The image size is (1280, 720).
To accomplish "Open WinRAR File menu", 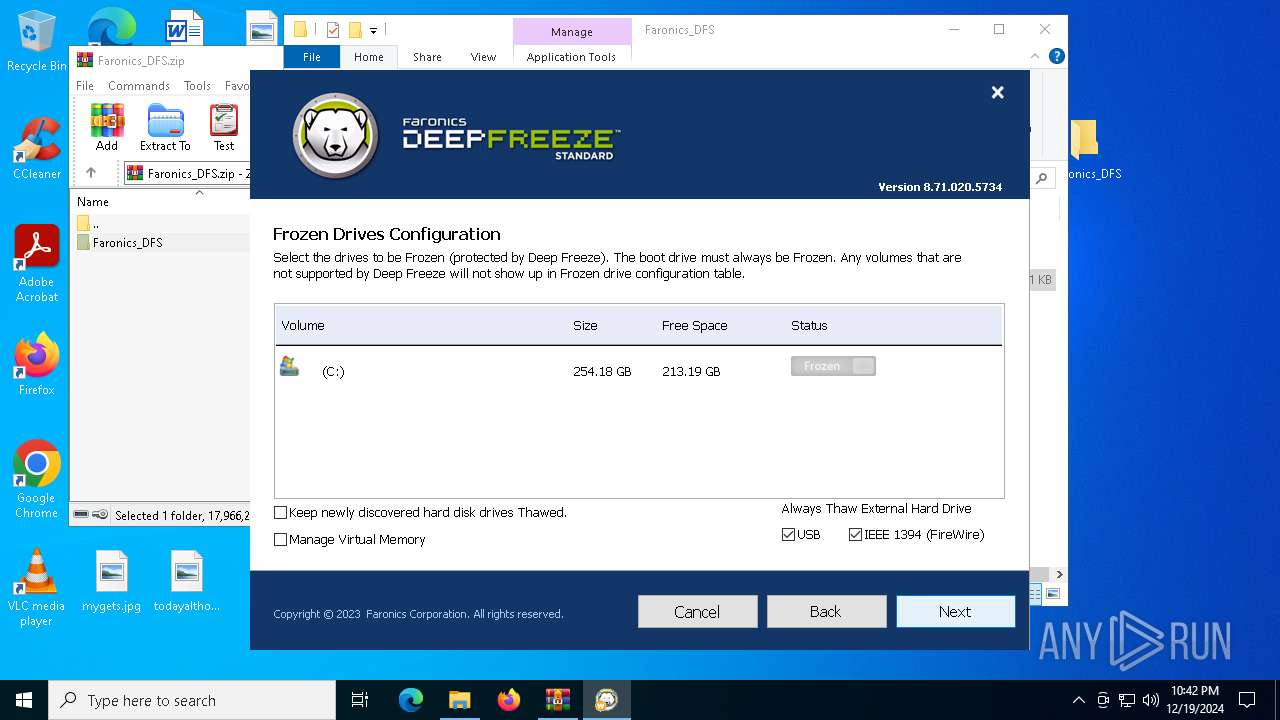I will [x=85, y=86].
